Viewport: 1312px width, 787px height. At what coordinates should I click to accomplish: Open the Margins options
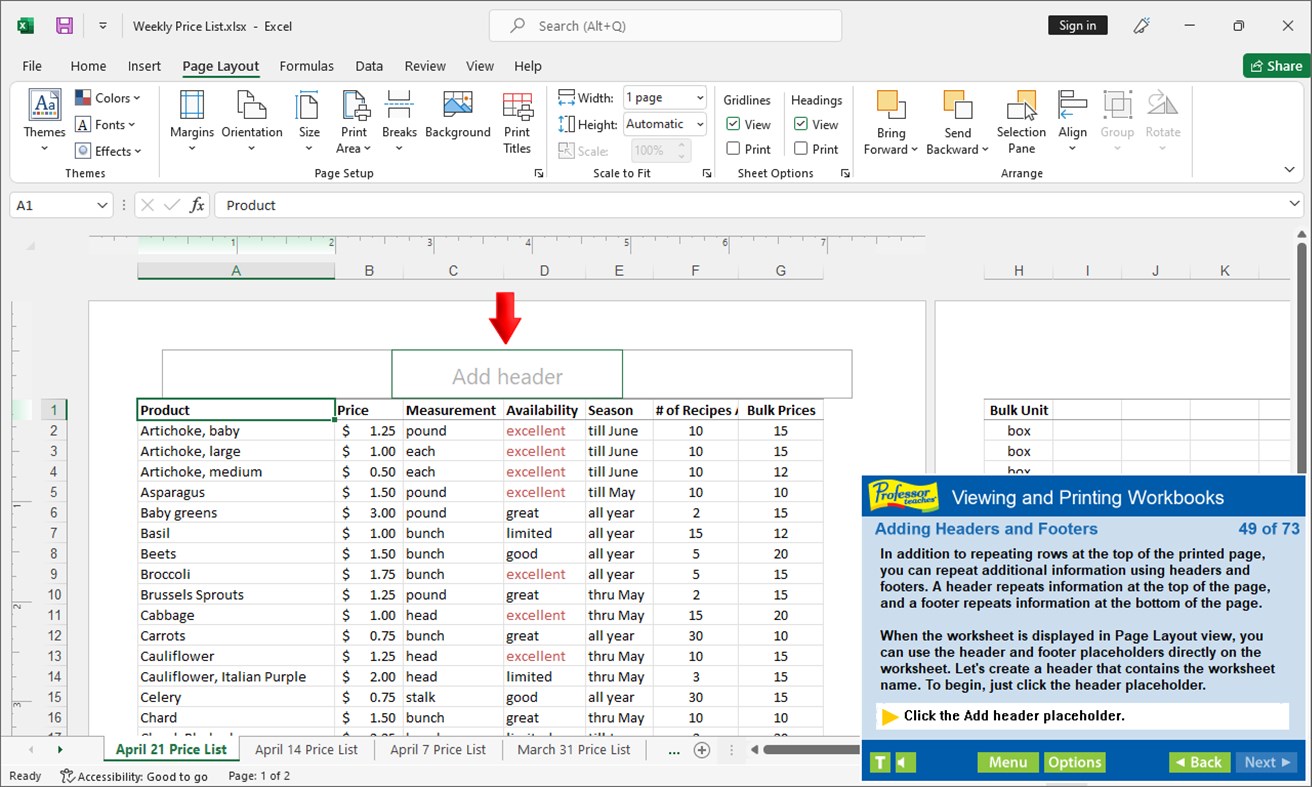(x=191, y=120)
